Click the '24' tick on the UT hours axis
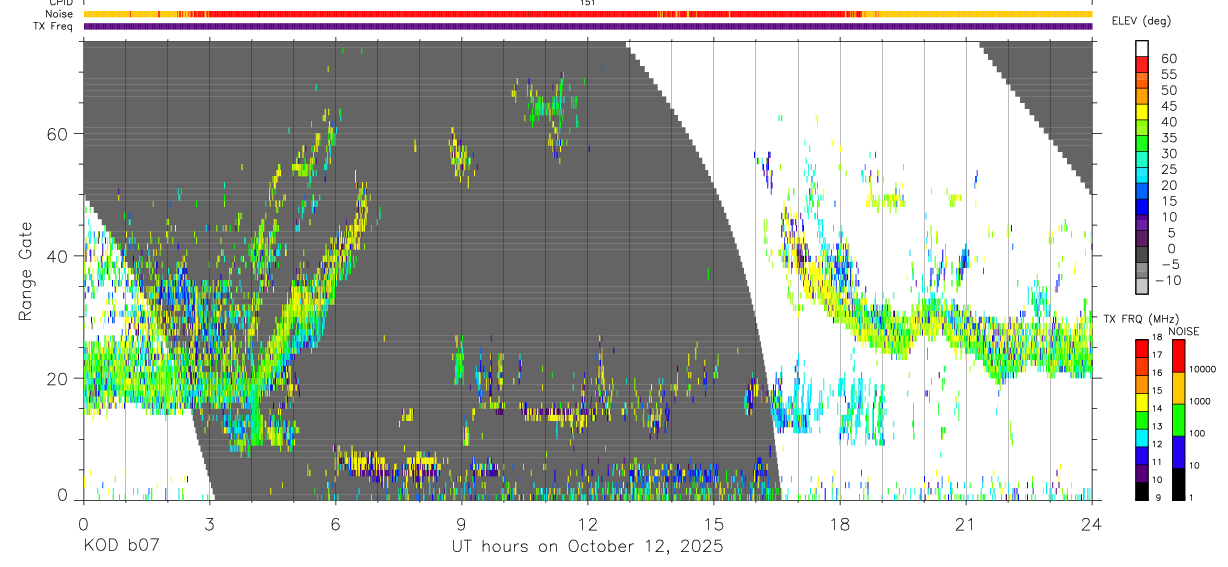Viewport: 1228px width, 567px height. click(1091, 524)
